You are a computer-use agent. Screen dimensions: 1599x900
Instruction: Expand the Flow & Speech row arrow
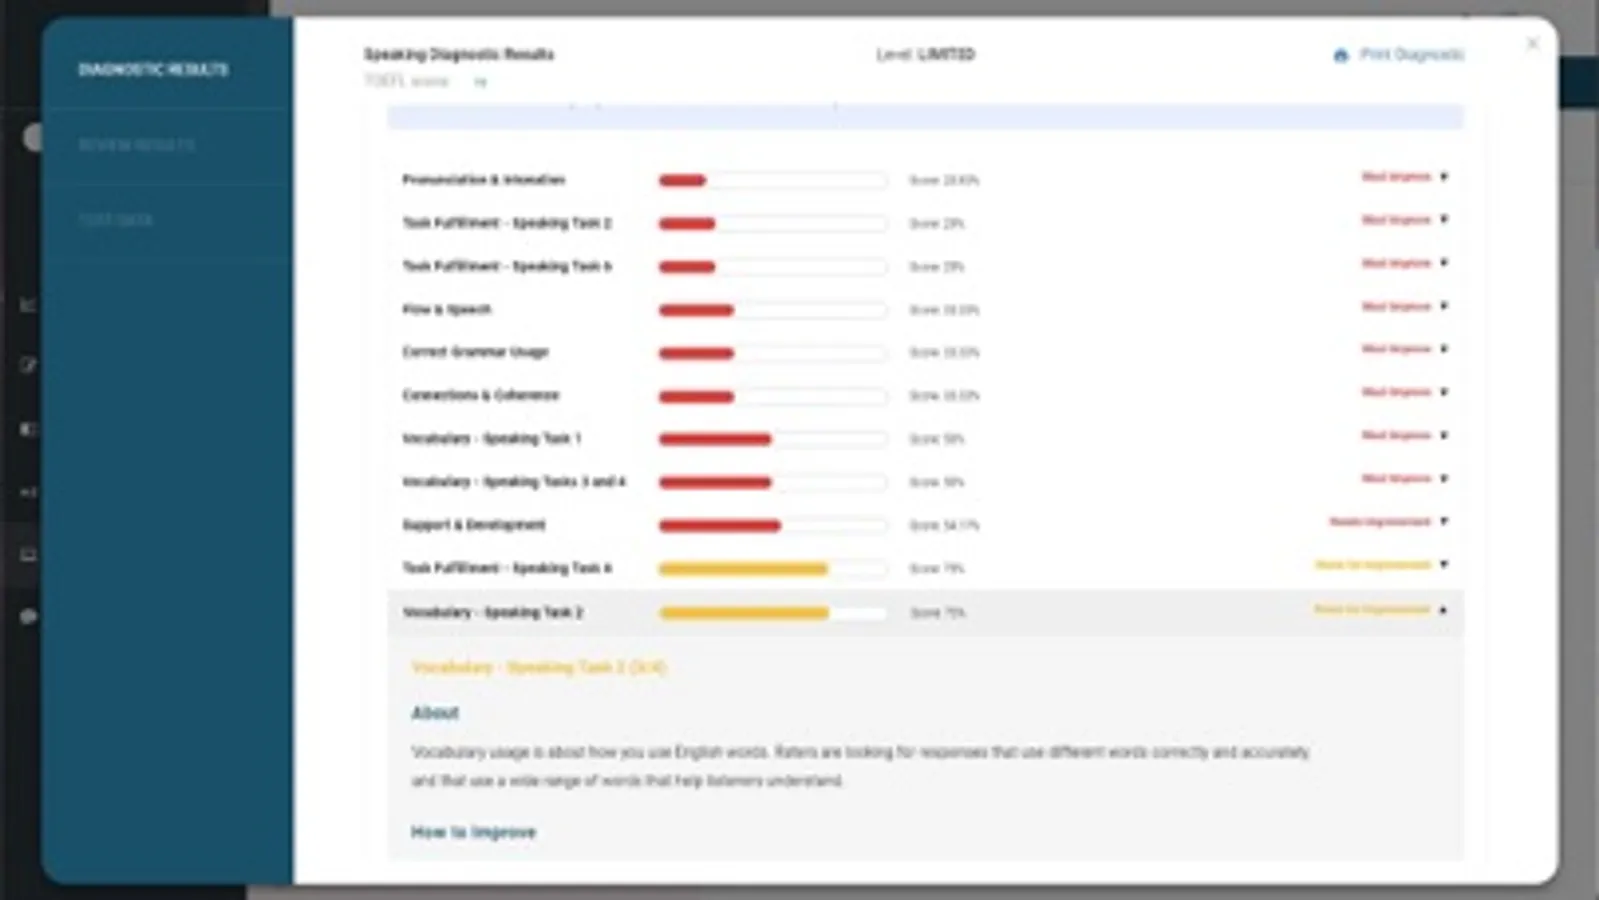pyautogui.click(x=1443, y=306)
